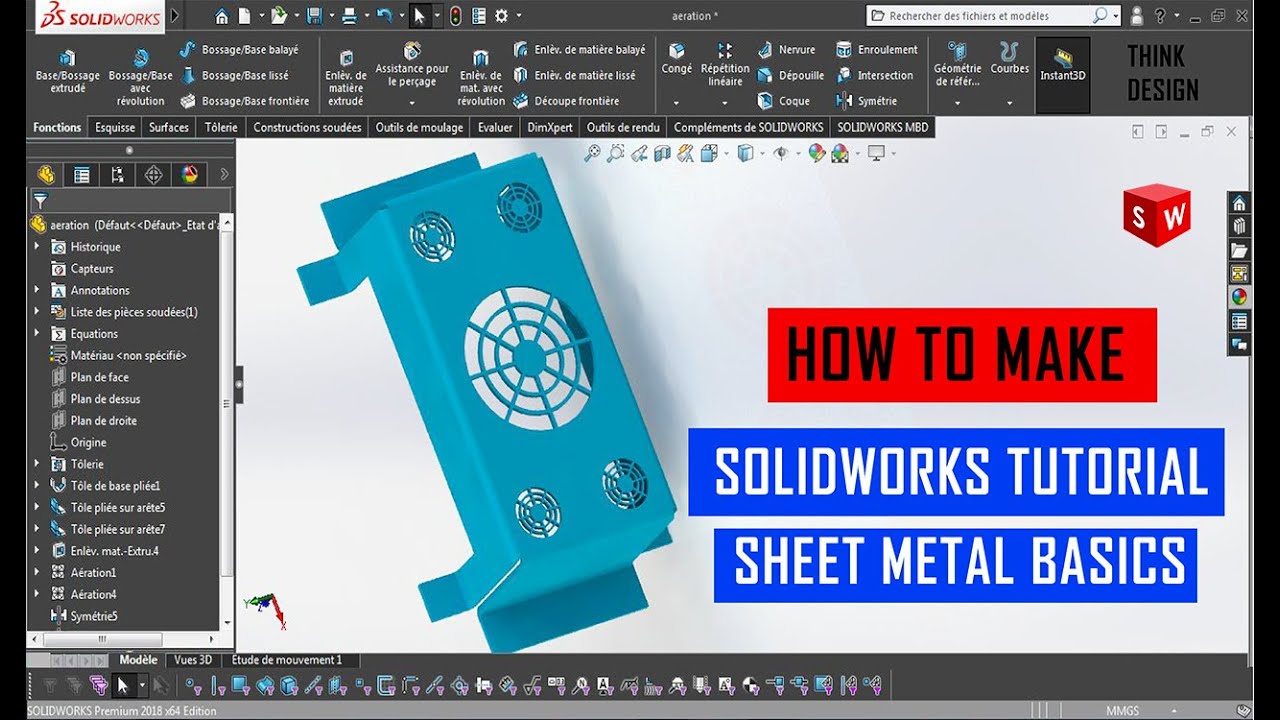Open the Options gear icon
The image size is (1280, 720).
(x=502, y=16)
